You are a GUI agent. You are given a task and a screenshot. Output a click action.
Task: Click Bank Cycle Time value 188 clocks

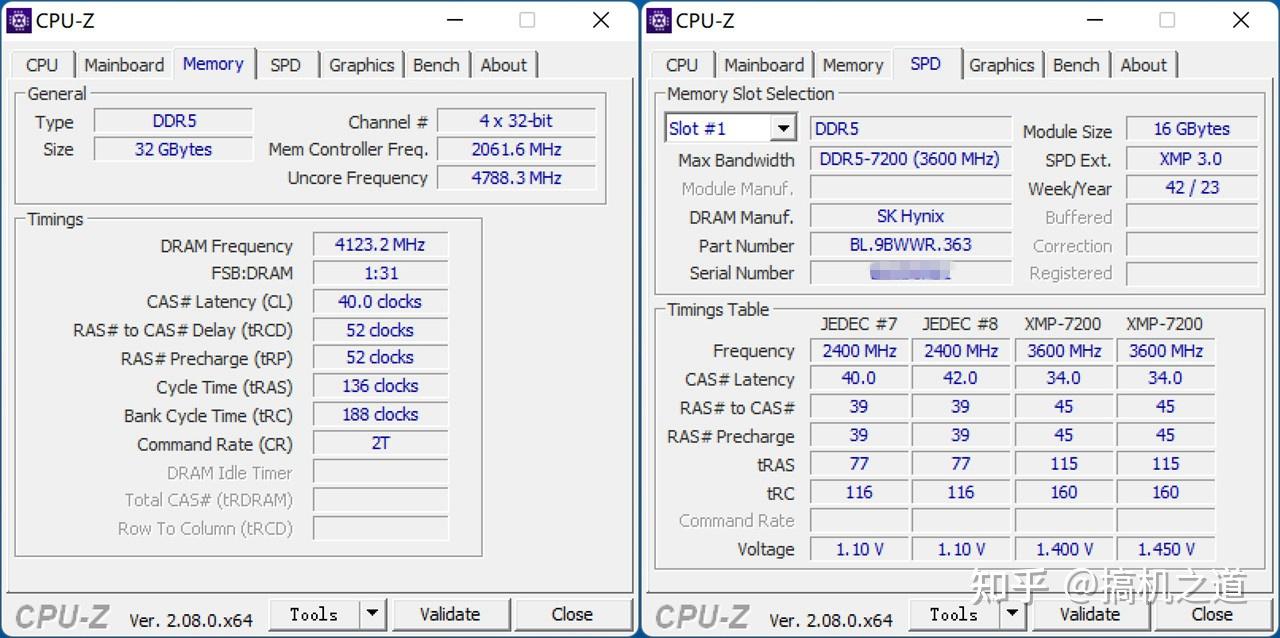[380, 414]
